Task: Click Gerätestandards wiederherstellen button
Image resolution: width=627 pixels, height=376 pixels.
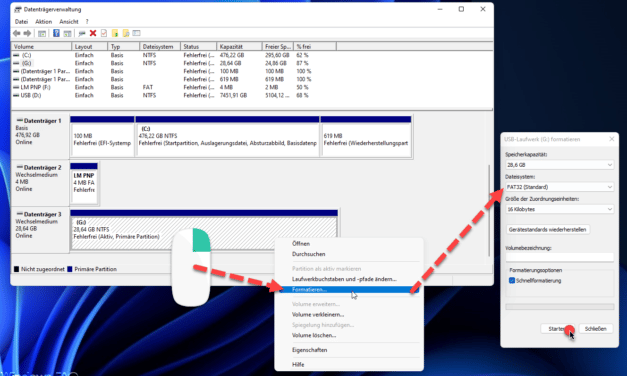Action: pos(547,230)
